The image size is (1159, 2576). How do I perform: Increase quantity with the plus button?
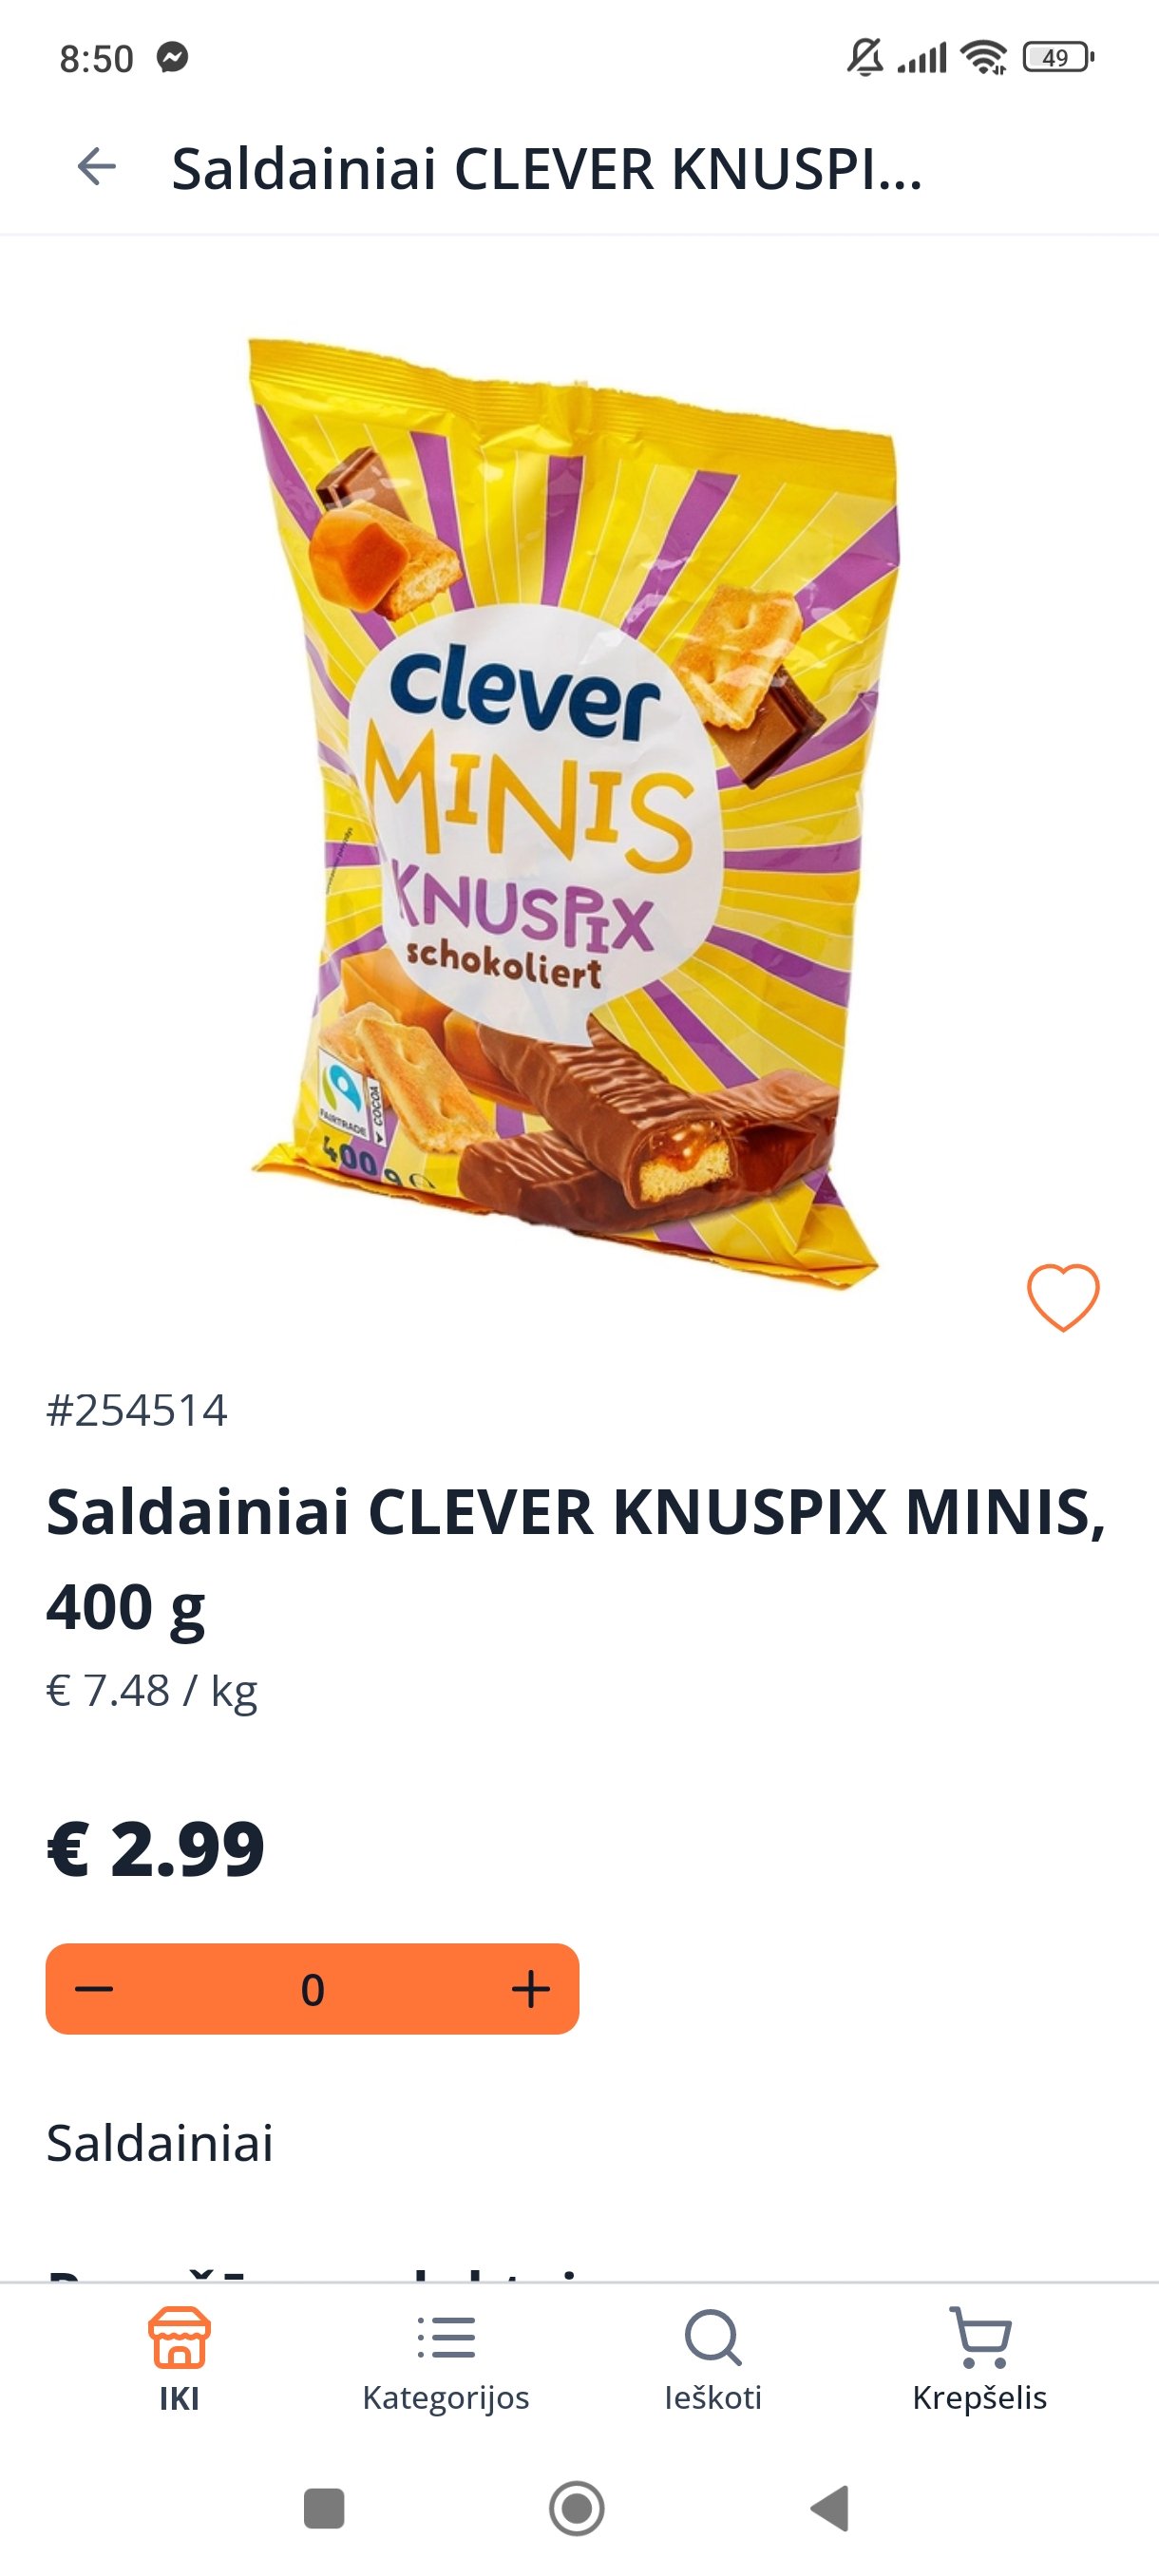[x=531, y=1989]
